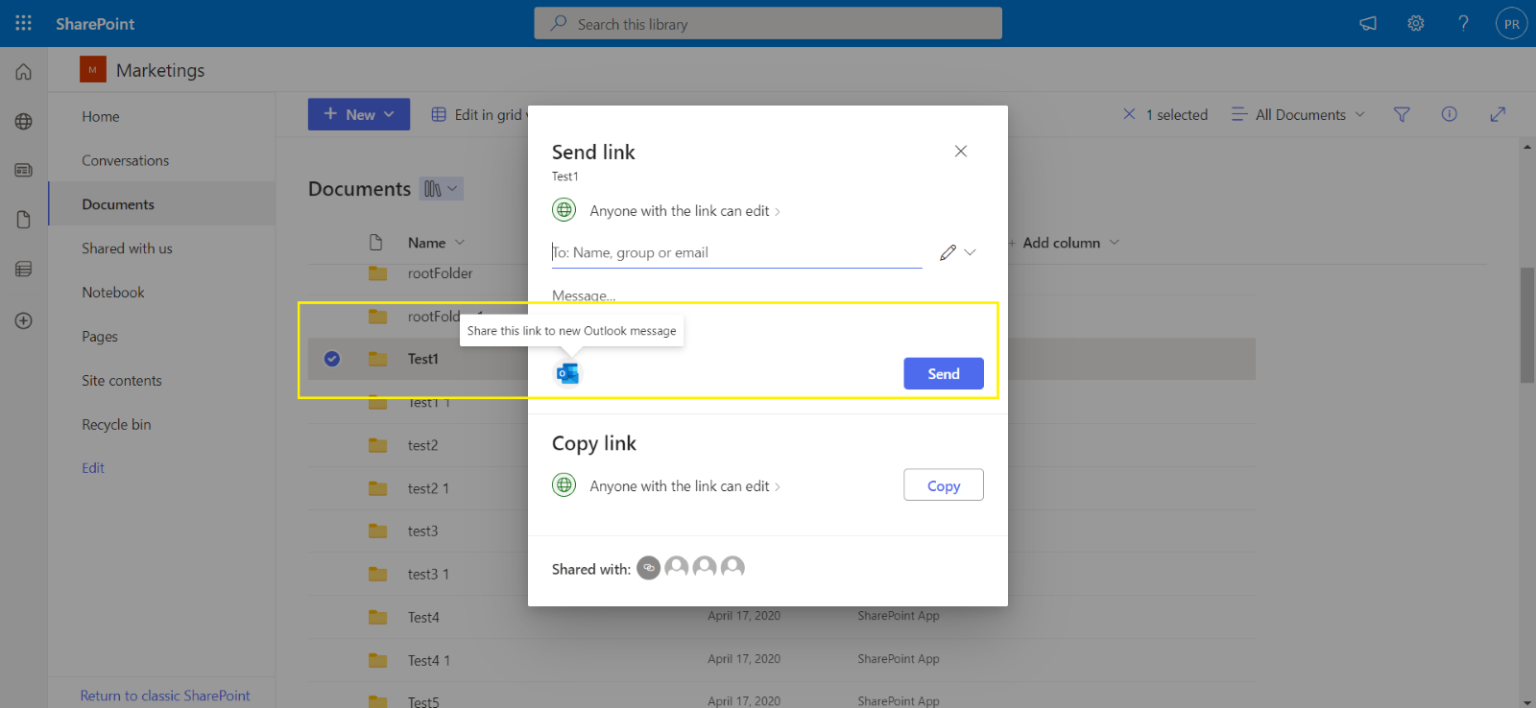Image resolution: width=1536 pixels, height=708 pixels.
Task: Click the megaphone announcements icon
Action: 1367,23
